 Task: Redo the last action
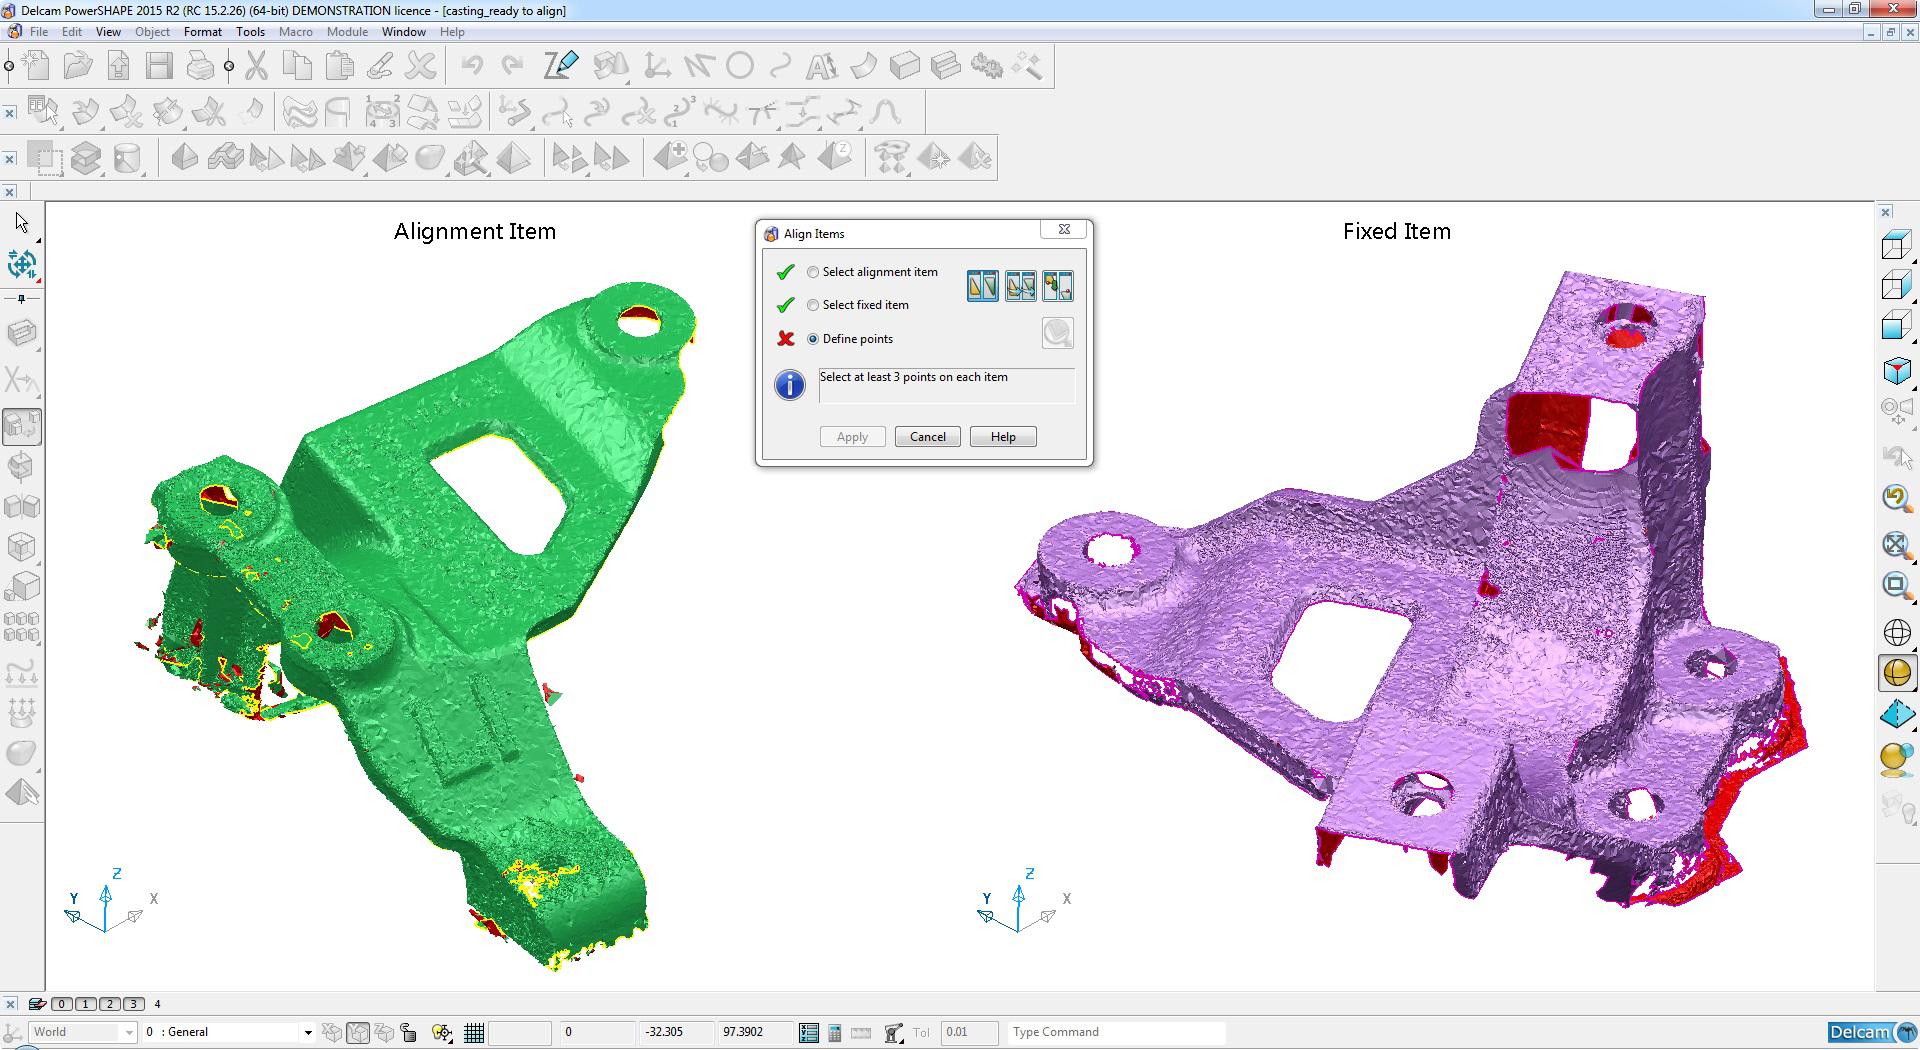tap(513, 67)
